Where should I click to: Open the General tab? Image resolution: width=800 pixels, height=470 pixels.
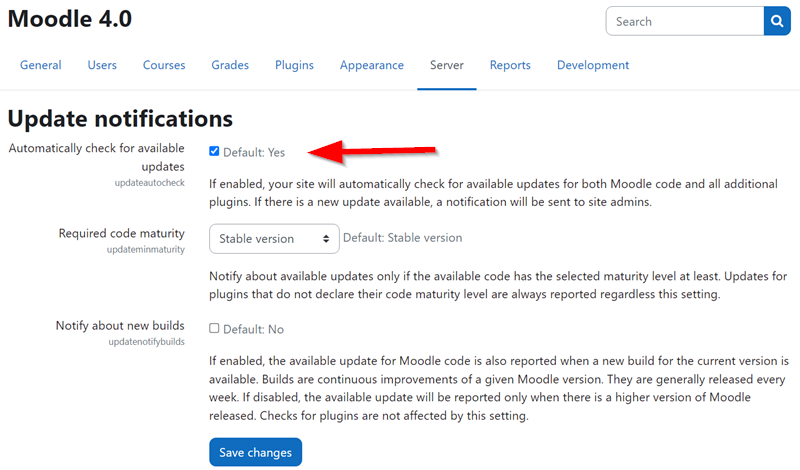point(41,65)
